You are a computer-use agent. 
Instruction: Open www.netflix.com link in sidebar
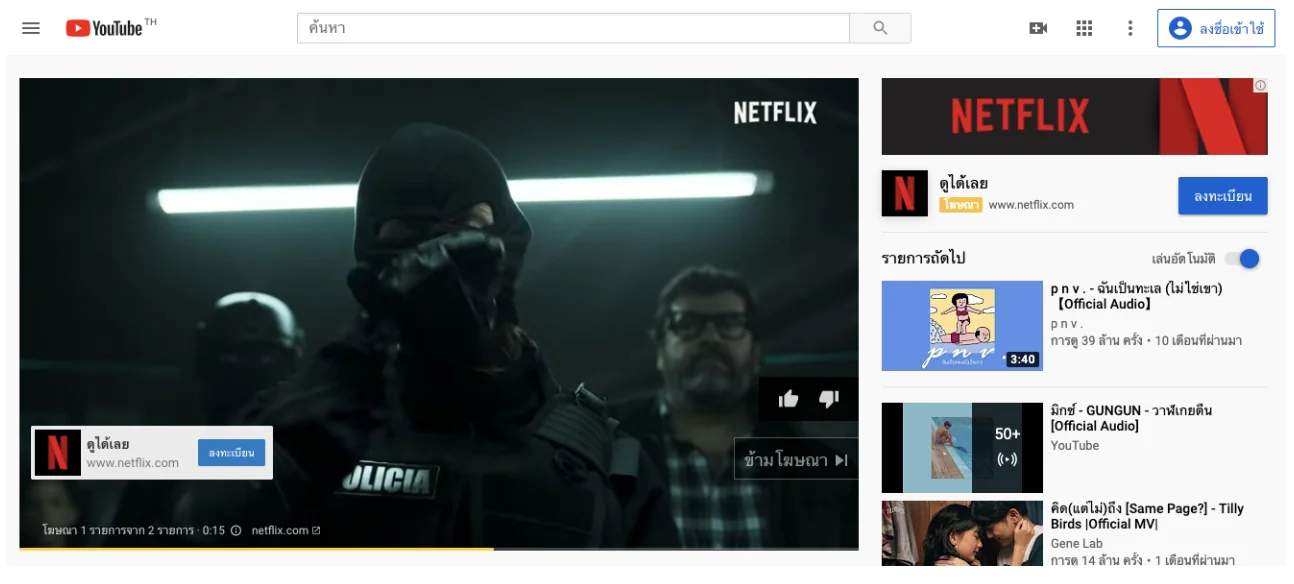pyautogui.click(x=1031, y=205)
